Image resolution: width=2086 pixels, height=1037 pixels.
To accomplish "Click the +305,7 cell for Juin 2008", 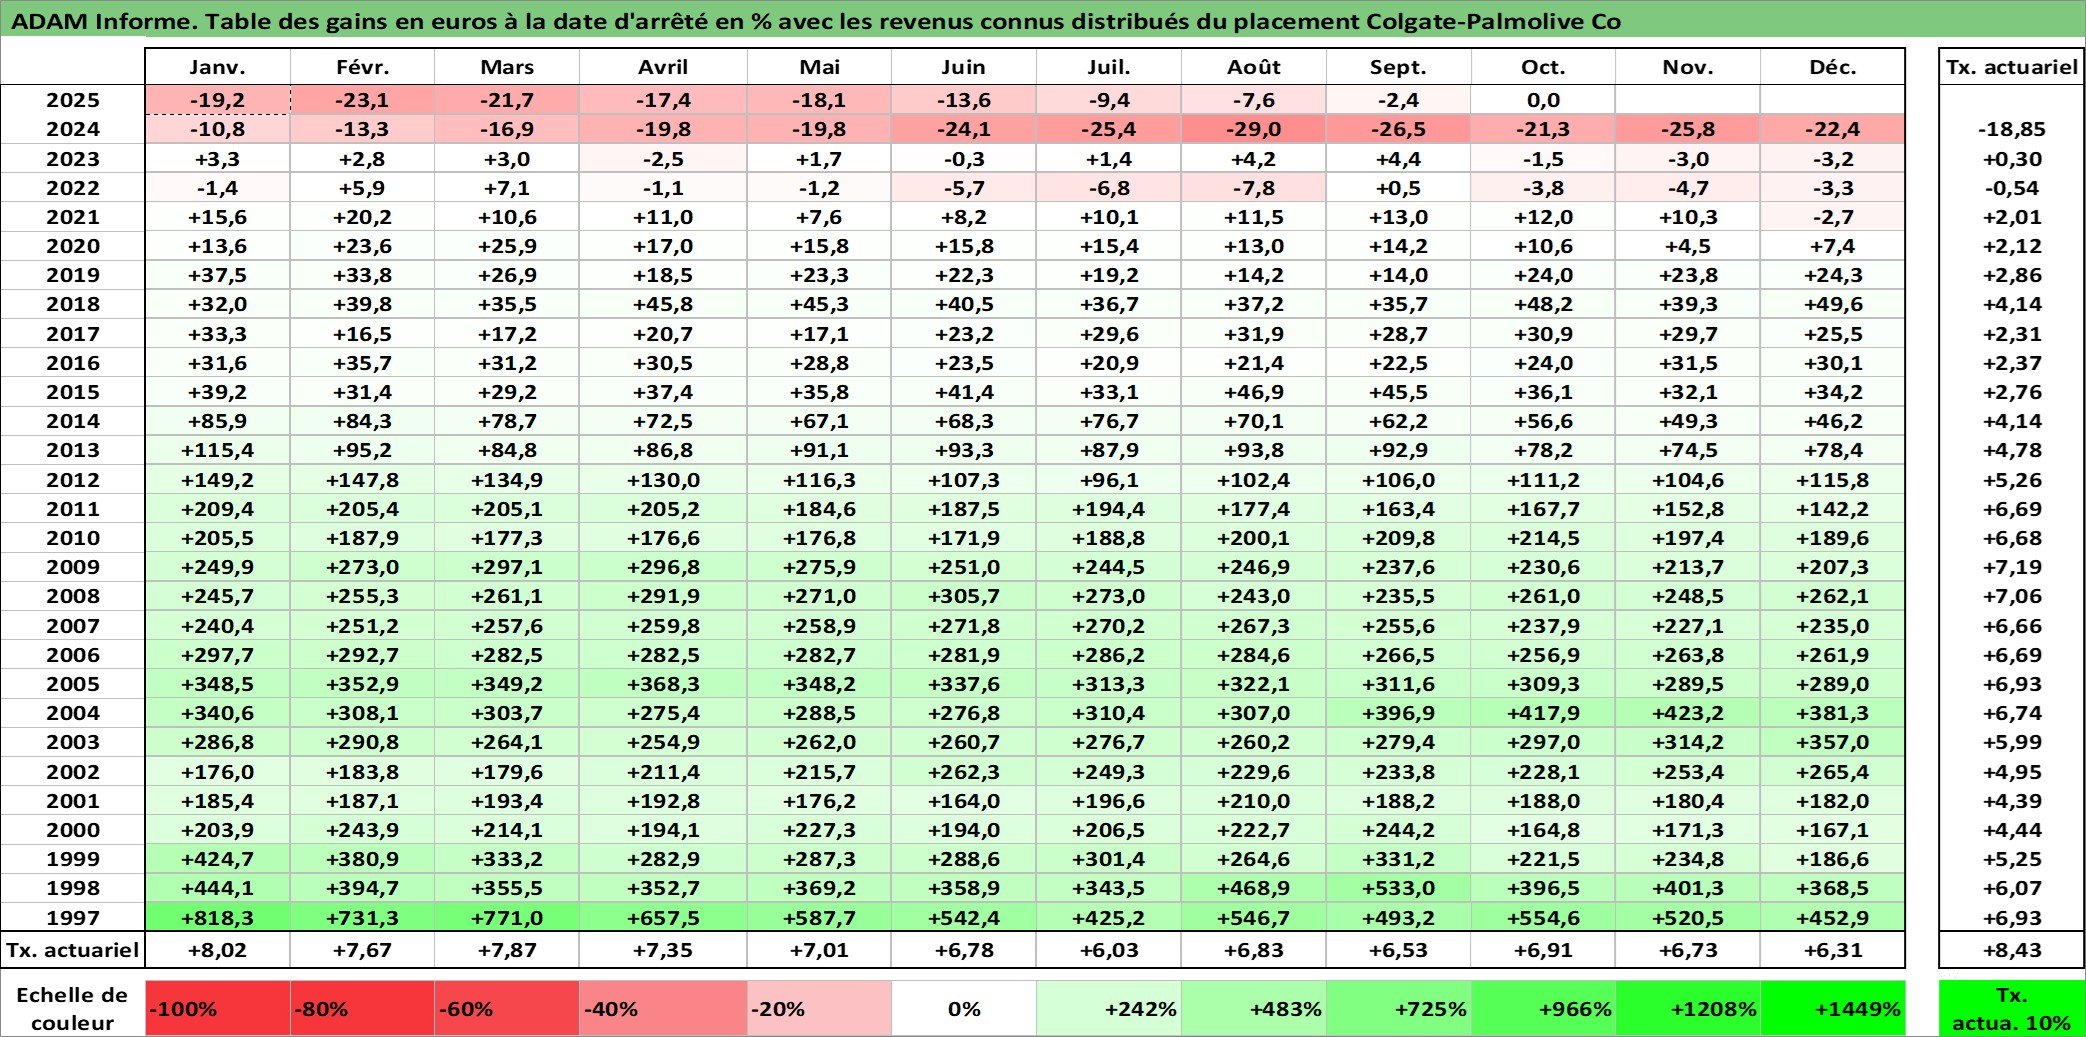I will tap(964, 596).
